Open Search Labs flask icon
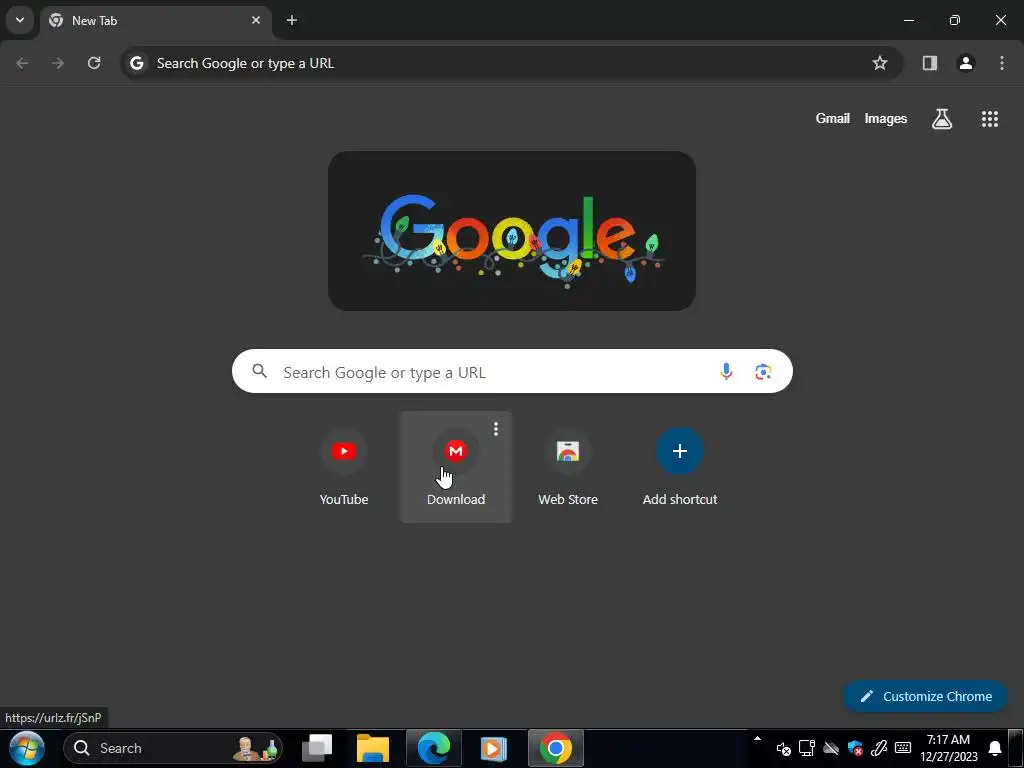Viewport: 1024px width, 768px height. (x=942, y=118)
